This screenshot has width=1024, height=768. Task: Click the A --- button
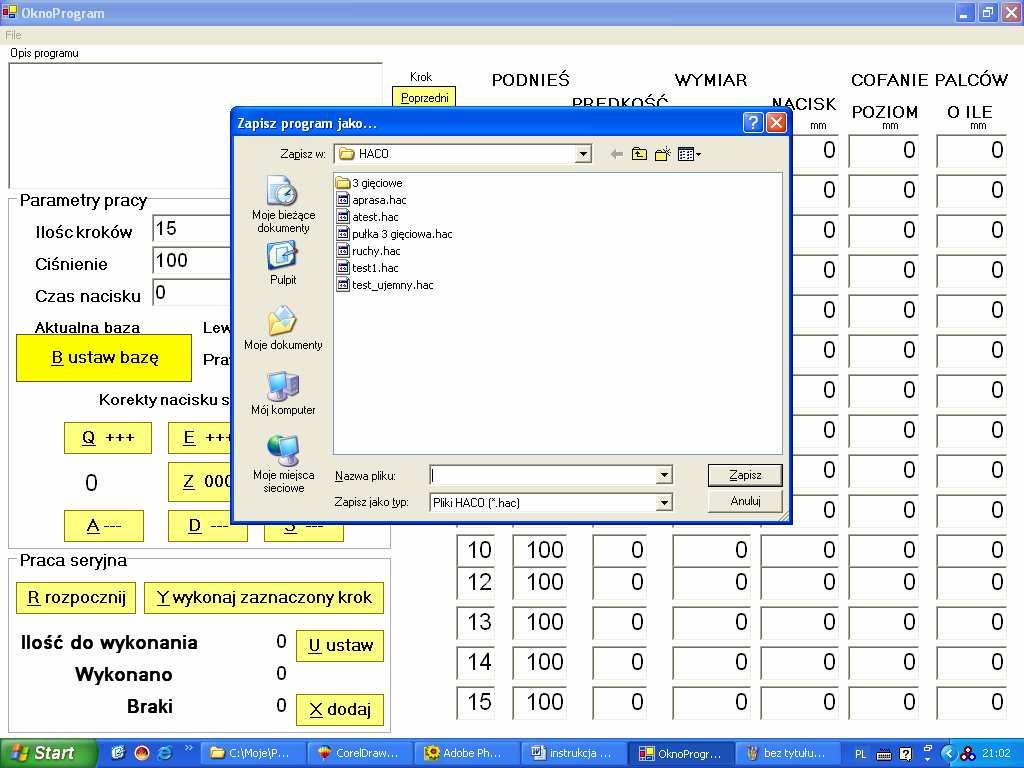click(x=104, y=526)
